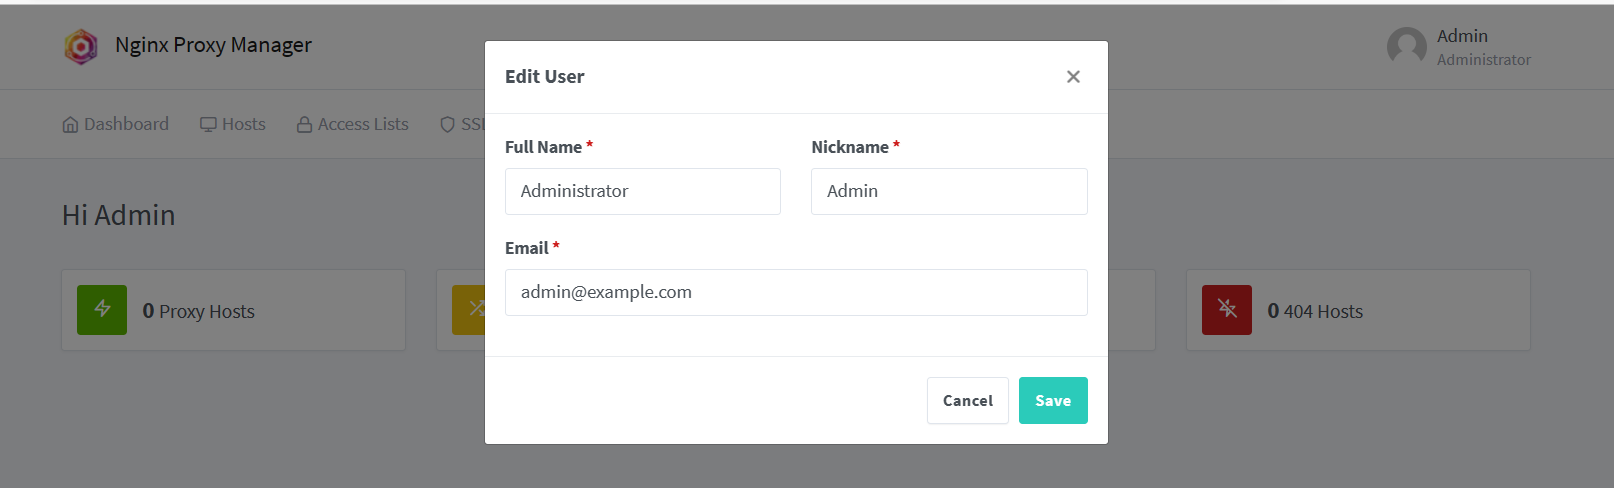Open the 0 Proxy Hosts card text
This screenshot has width=1614, height=488.
tap(199, 311)
